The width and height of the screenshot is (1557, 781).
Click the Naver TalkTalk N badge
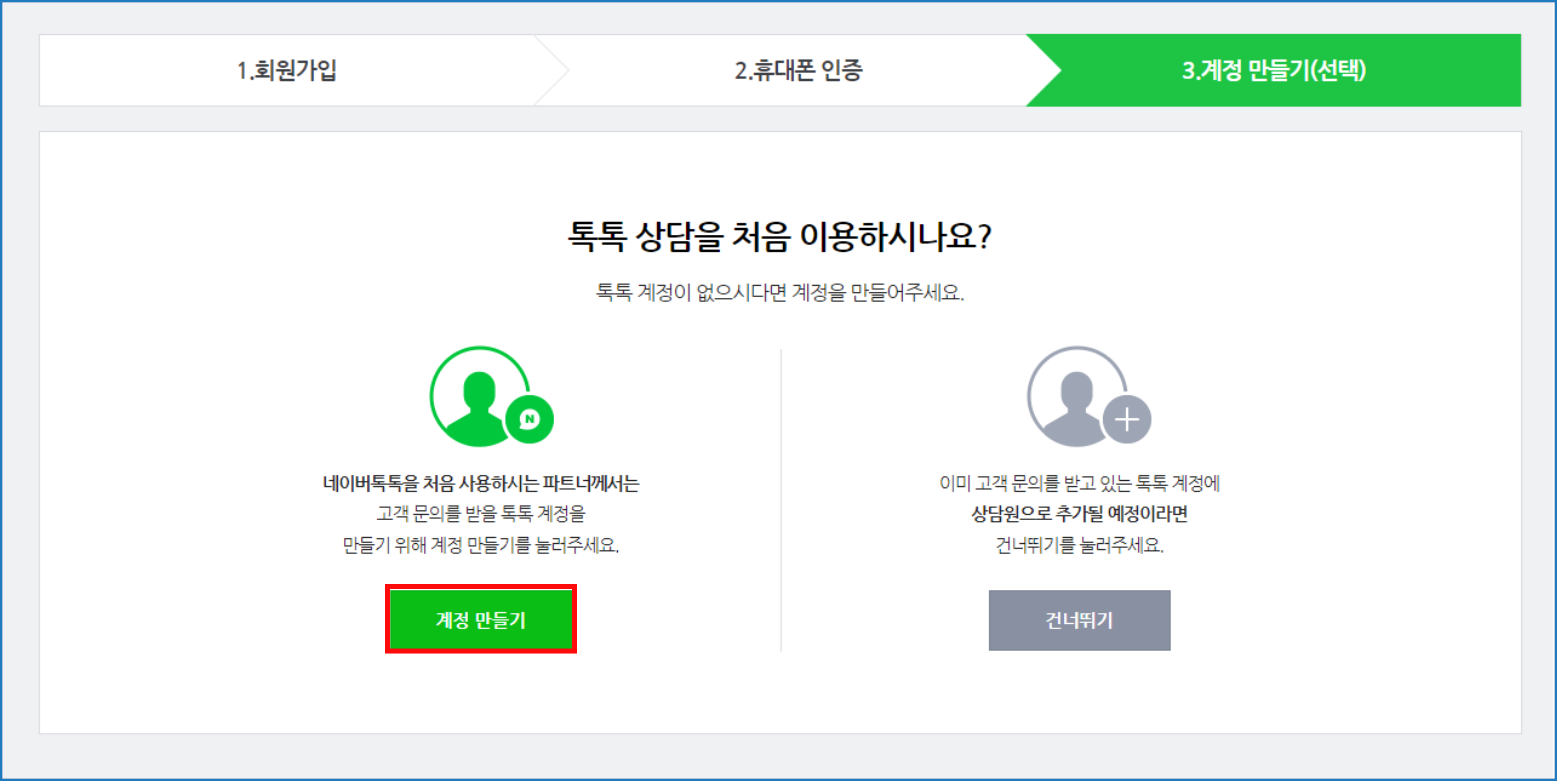click(530, 419)
